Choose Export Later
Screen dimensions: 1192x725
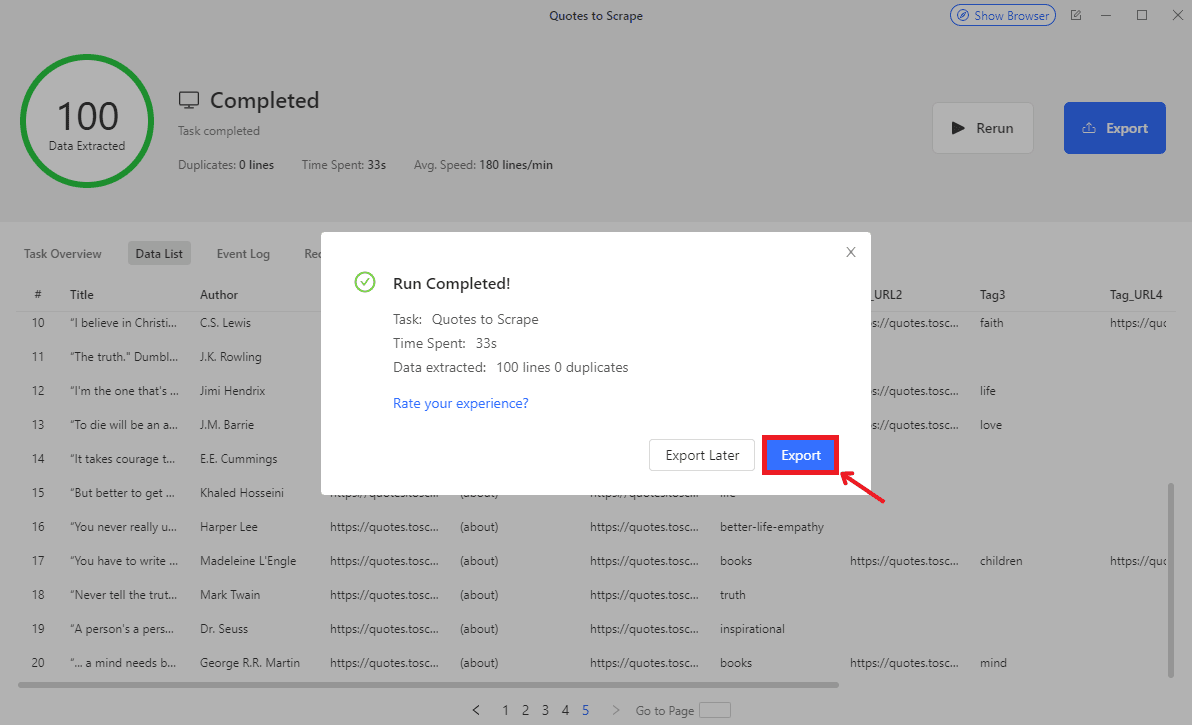point(702,455)
